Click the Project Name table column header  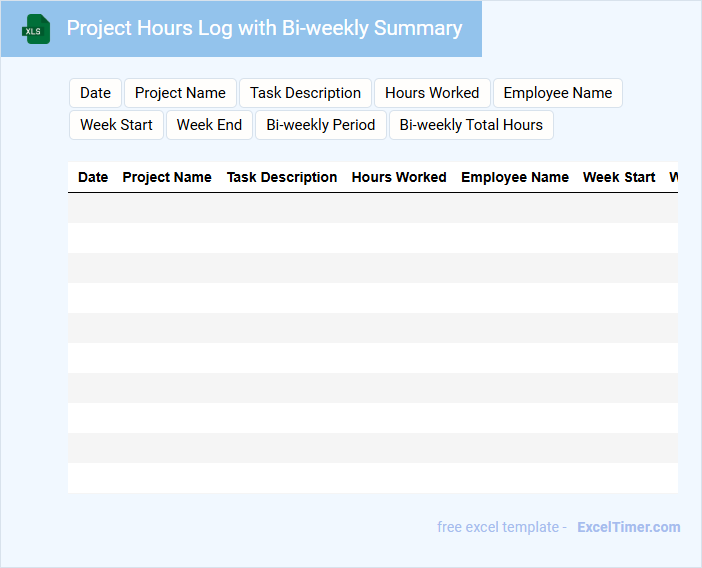[167, 177]
